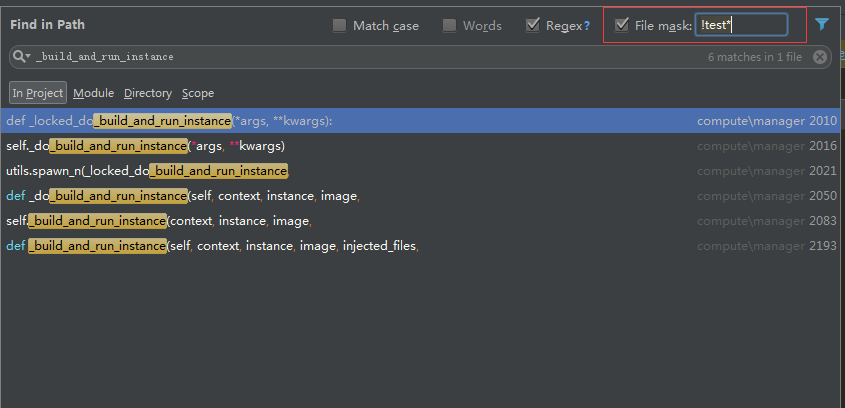This screenshot has width=845, height=408.
Task: Select def _do_build_and_run_instance result line 2050
Action: click(x=300, y=196)
